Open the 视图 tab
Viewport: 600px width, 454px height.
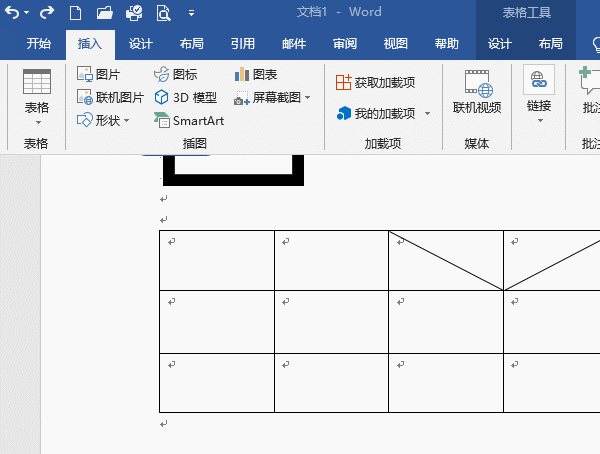coord(396,44)
